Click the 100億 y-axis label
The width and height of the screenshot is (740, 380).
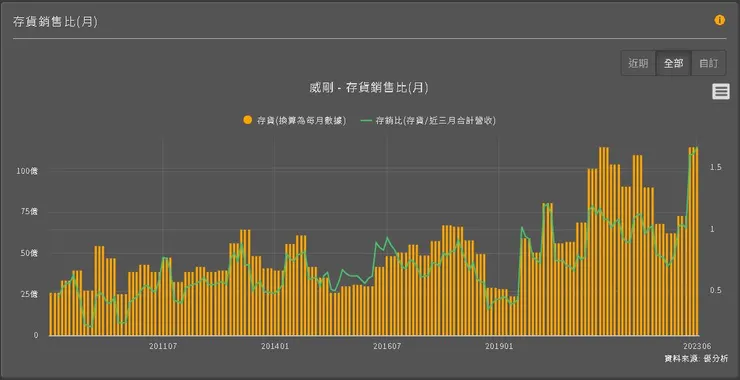pos(27,171)
